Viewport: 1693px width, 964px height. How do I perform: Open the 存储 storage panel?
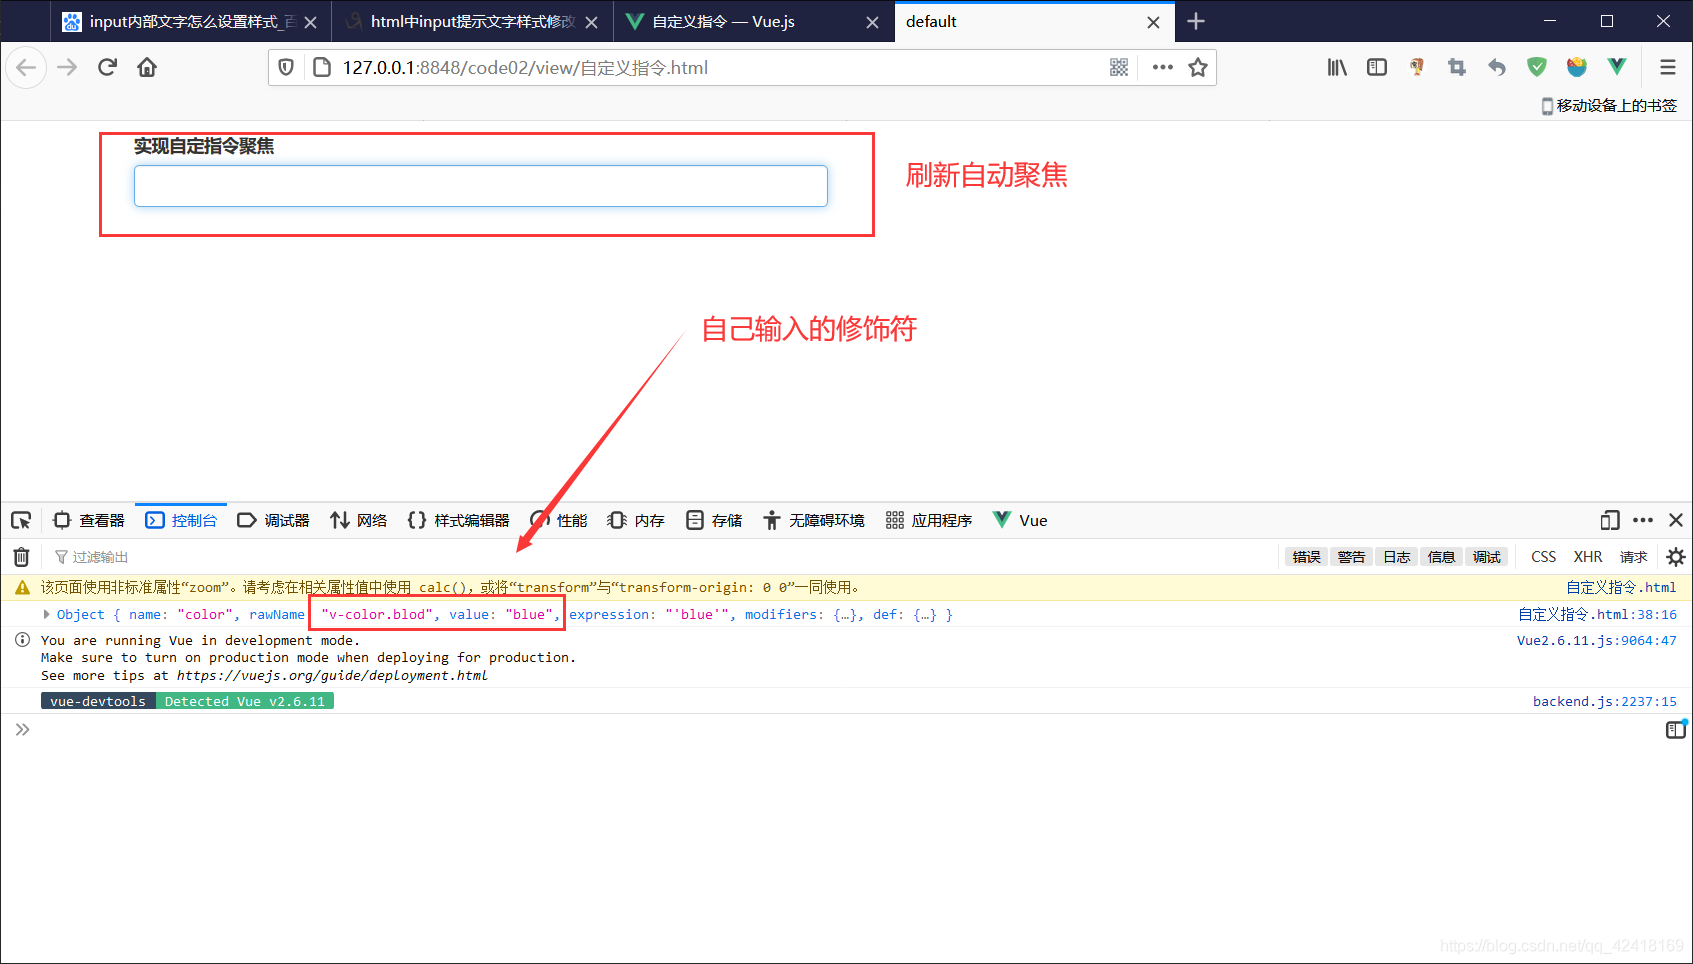(714, 521)
